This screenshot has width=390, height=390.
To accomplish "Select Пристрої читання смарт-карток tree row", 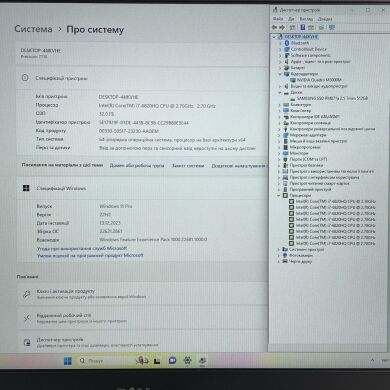I will pos(319,183).
